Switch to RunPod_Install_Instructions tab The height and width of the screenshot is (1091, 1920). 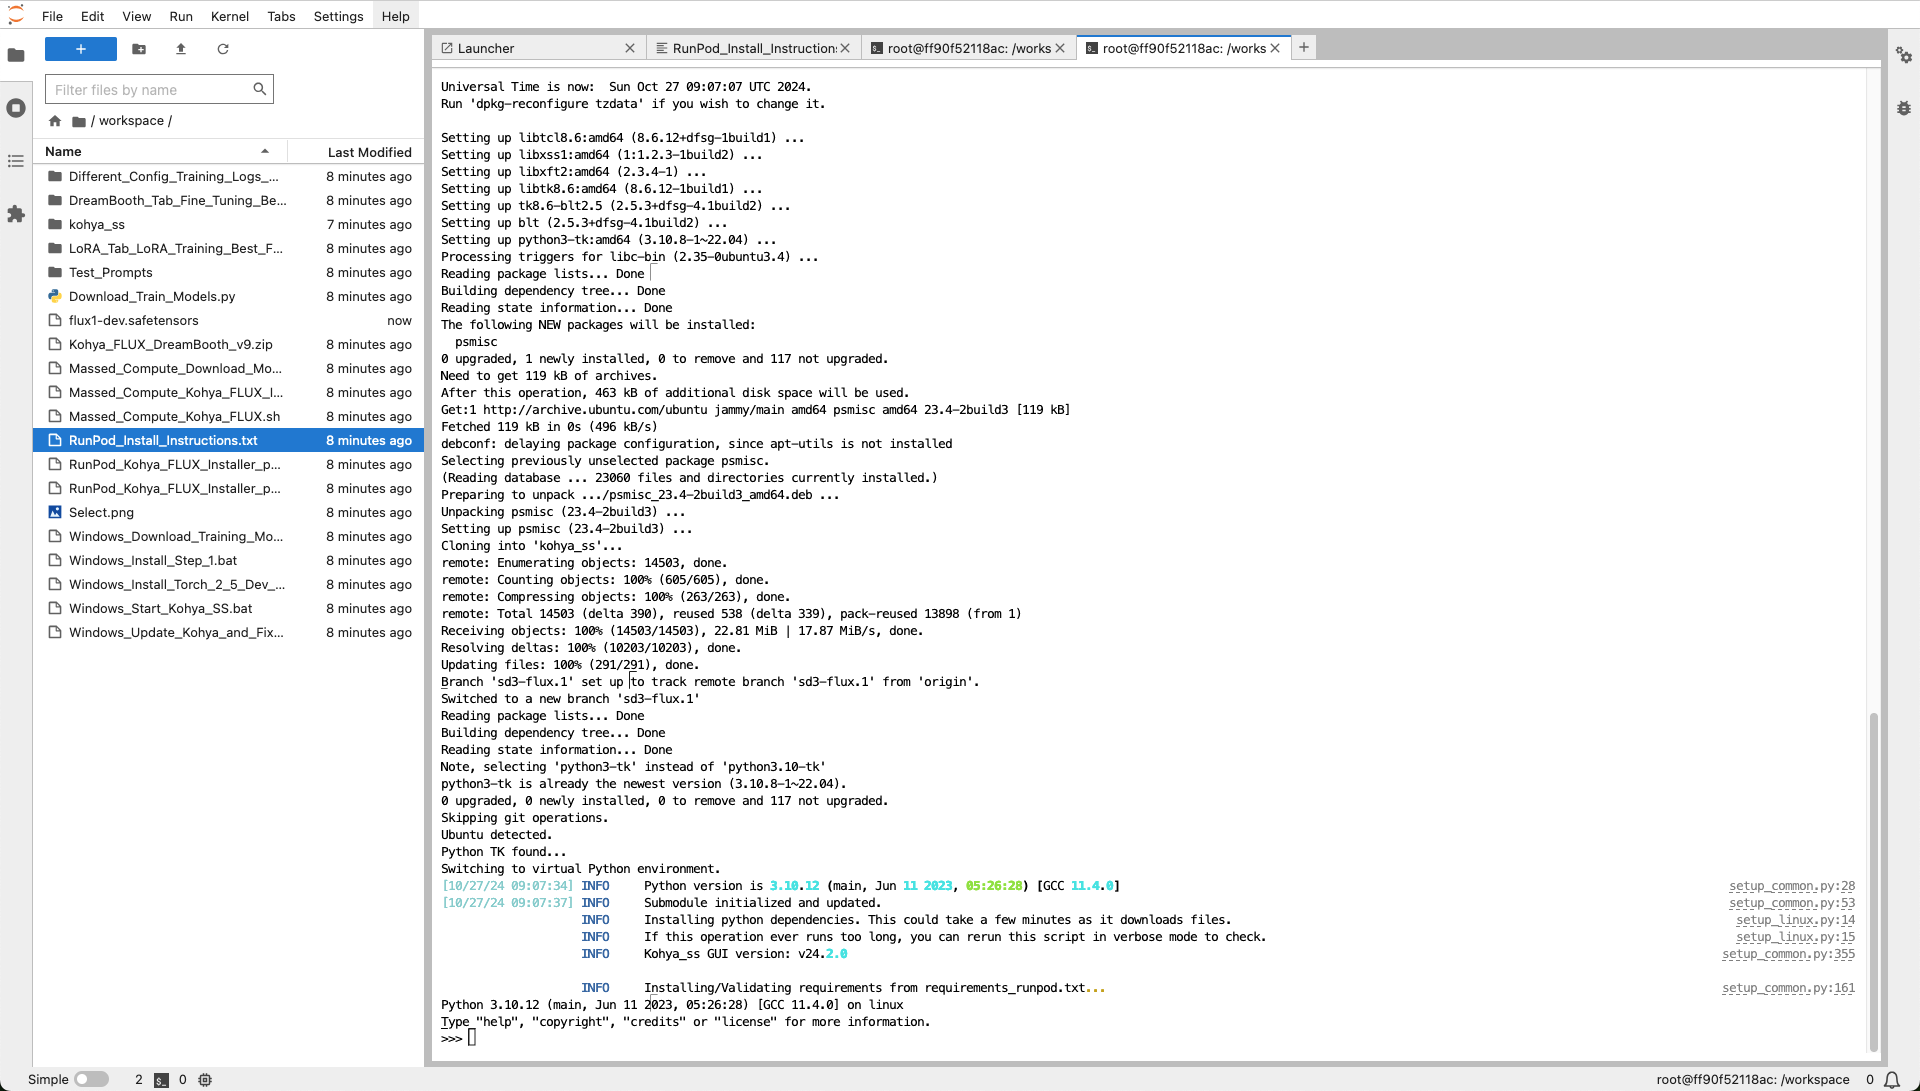coord(753,48)
